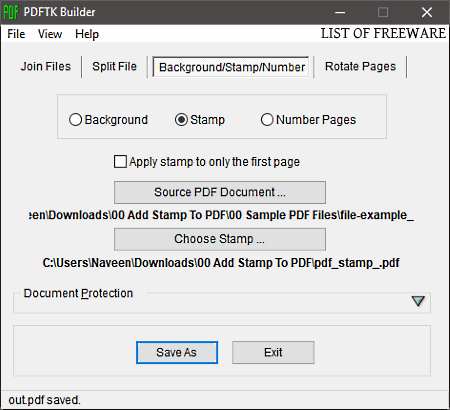The height and width of the screenshot is (410, 450).
Task: Click the Document Protection label
Action: coord(78,293)
